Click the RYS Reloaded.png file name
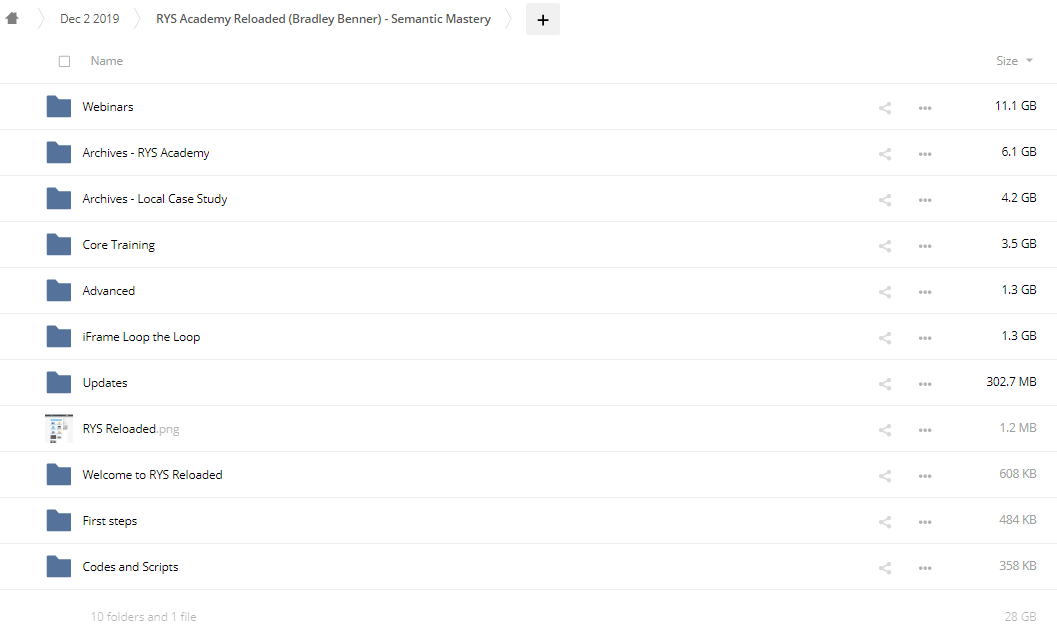1057x636 pixels. coord(131,429)
